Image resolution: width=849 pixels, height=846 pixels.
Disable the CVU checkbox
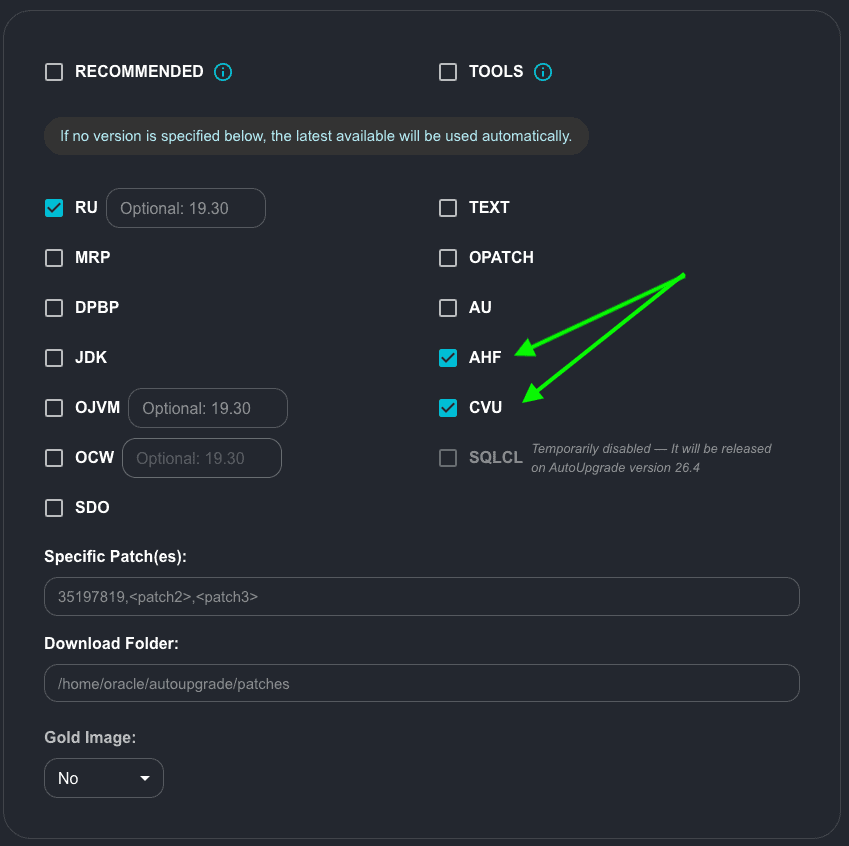(x=448, y=408)
